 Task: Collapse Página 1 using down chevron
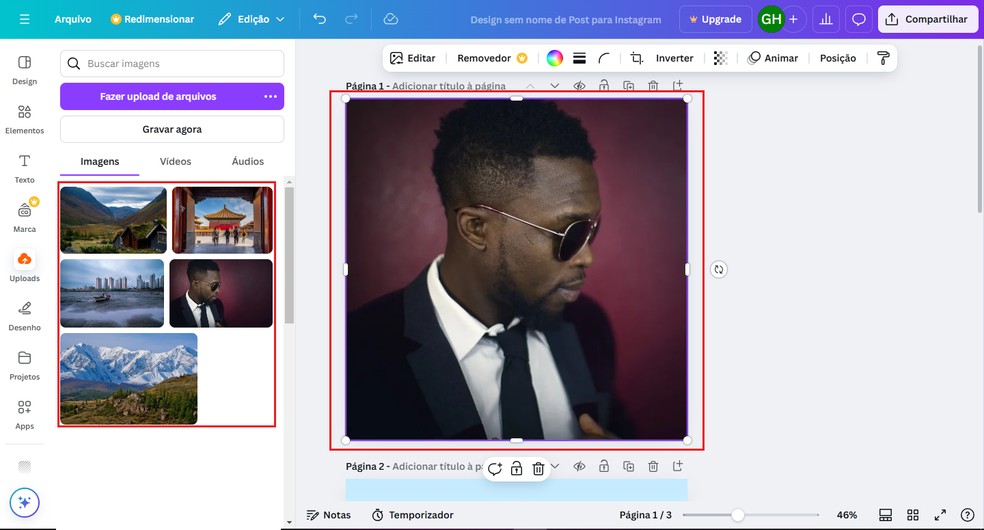point(554,86)
